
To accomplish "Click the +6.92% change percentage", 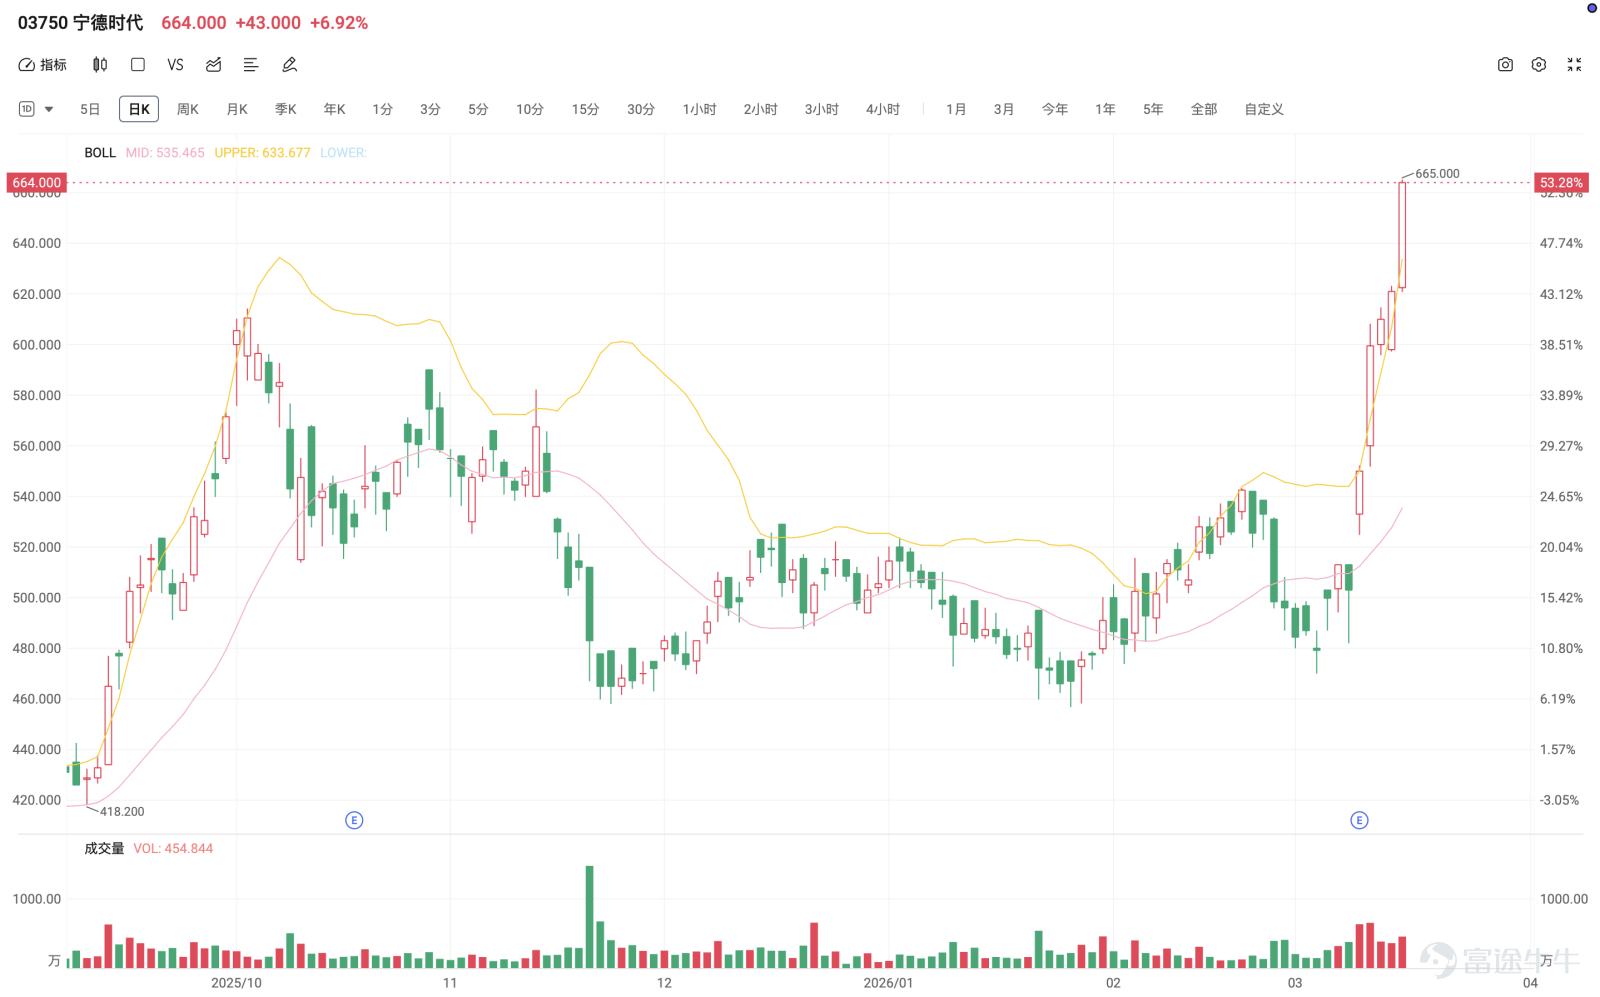I will (x=339, y=23).
